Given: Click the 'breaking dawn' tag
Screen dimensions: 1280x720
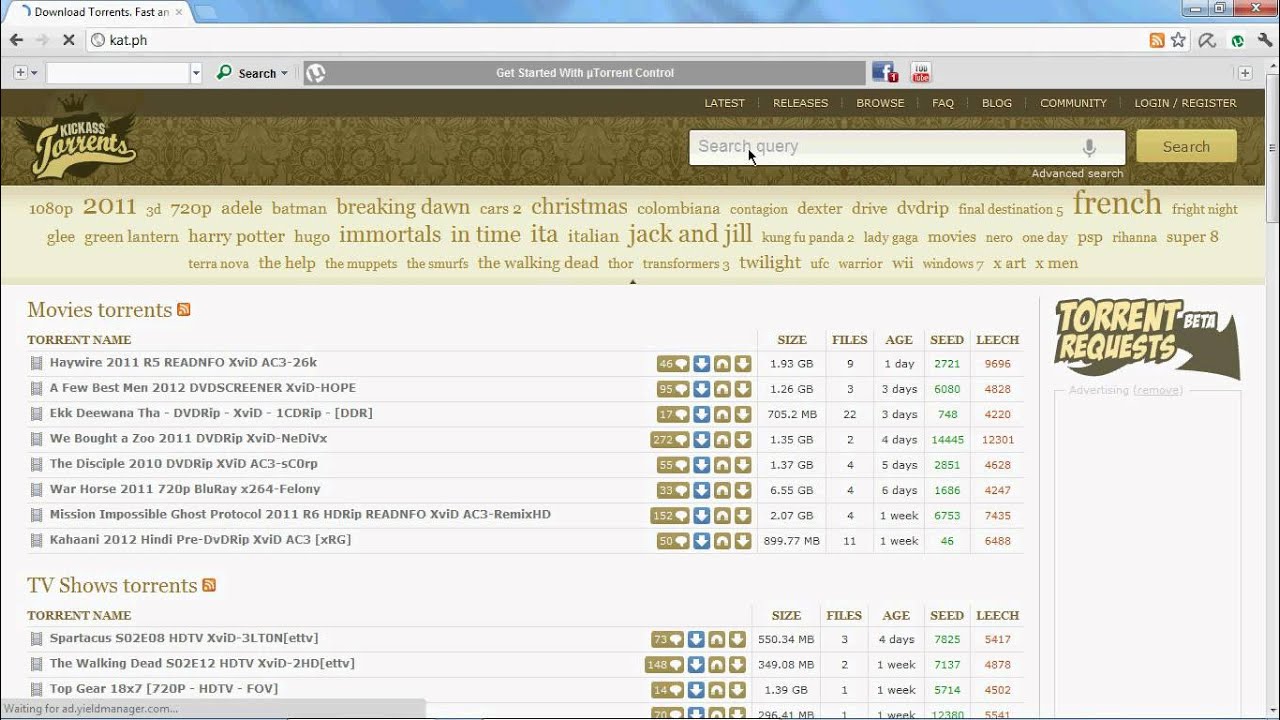Looking at the screenshot, I should click(403, 207).
